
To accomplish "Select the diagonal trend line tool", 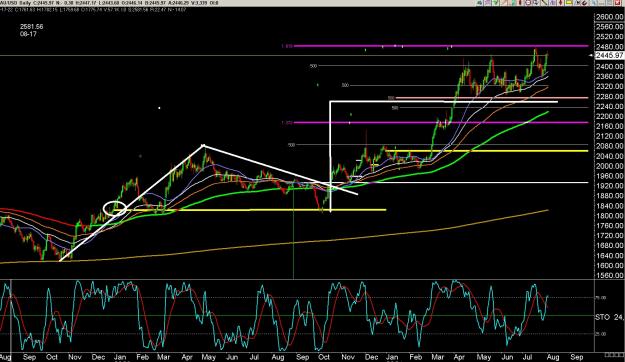I will click(x=544, y=3).
